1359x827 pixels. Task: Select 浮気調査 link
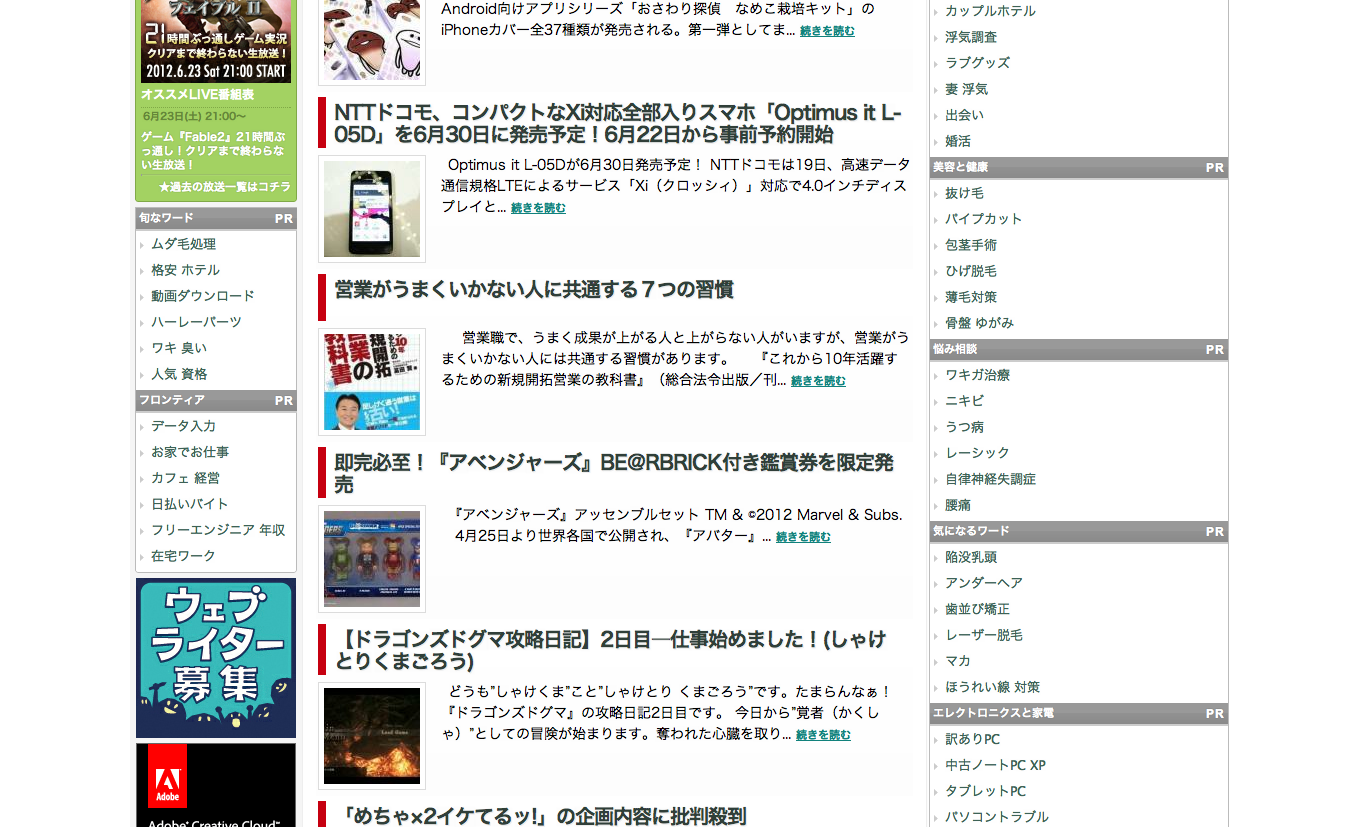971,37
